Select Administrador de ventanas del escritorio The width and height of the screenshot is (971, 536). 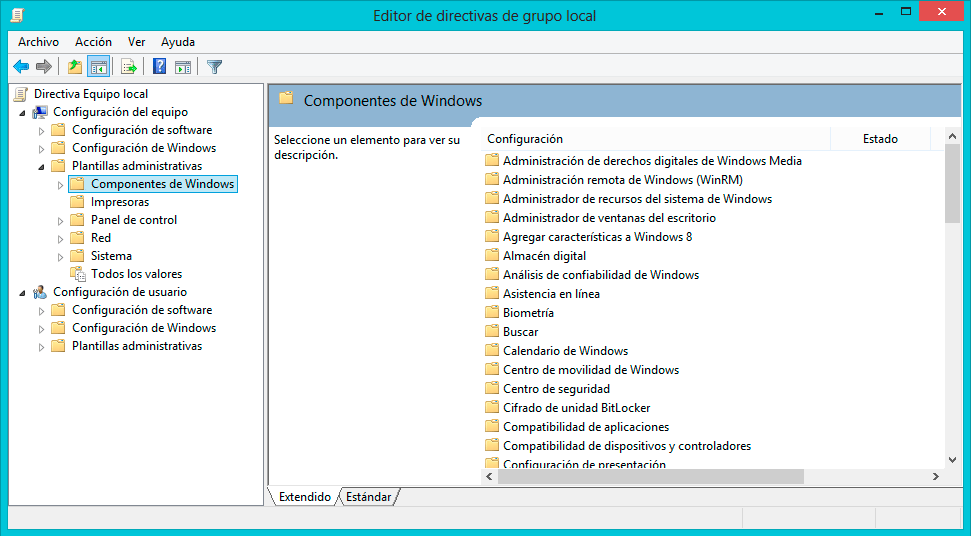pos(609,218)
